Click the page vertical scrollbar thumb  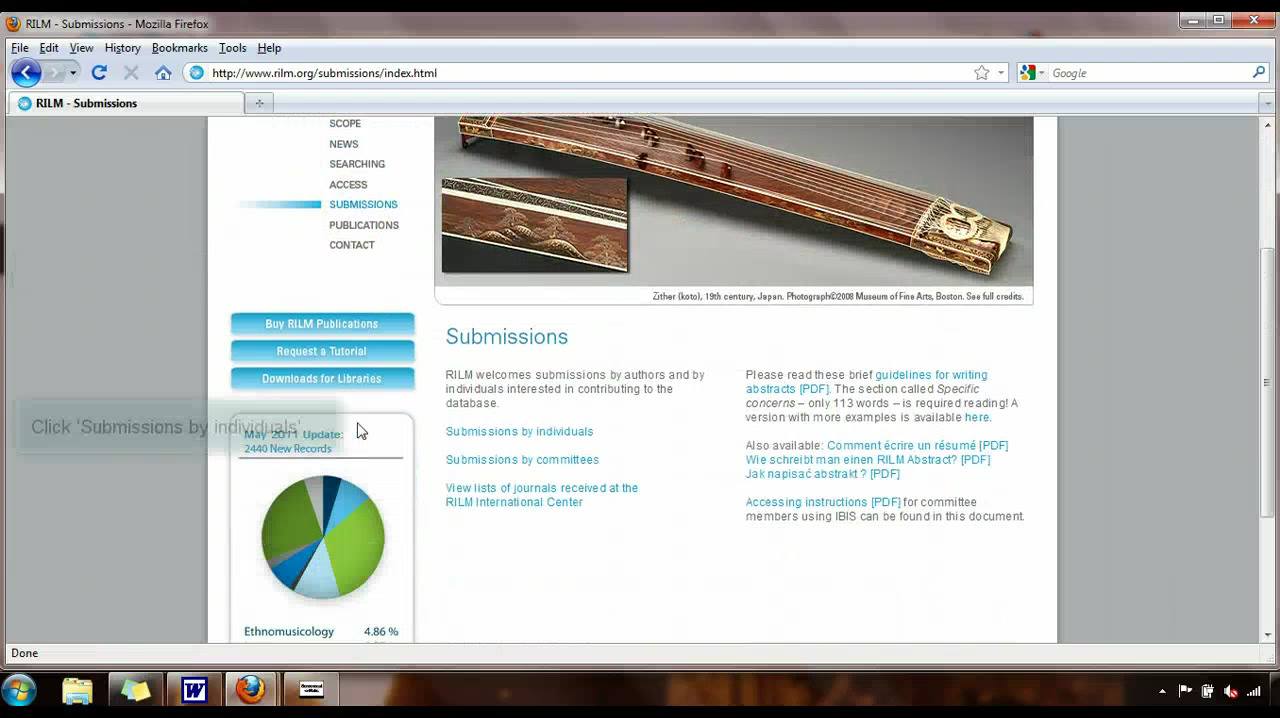click(1267, 381)
